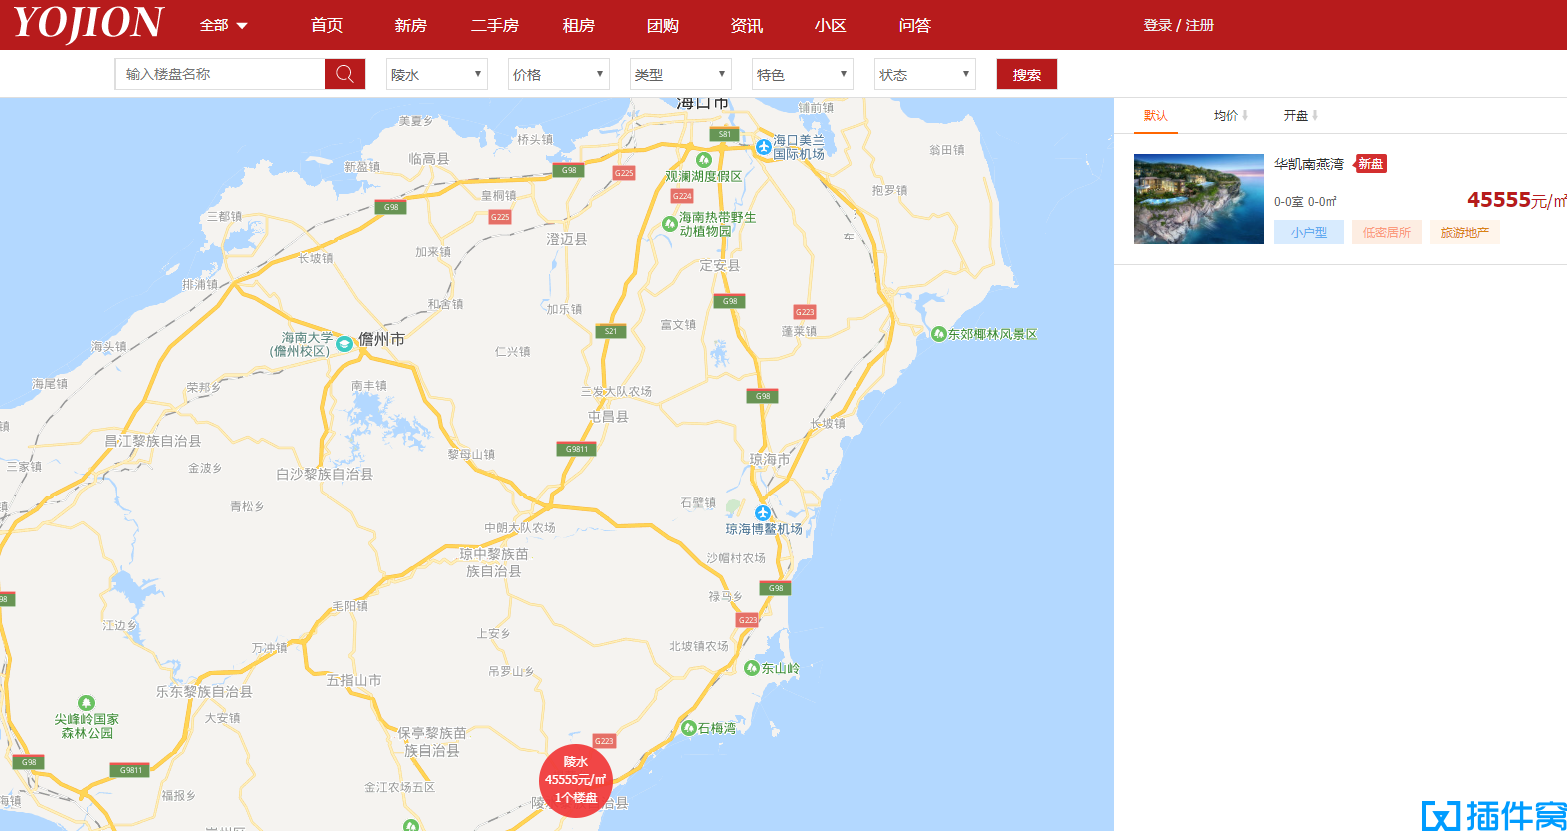Click the magnifier search icon button
1567x831 pixels.
345,74
